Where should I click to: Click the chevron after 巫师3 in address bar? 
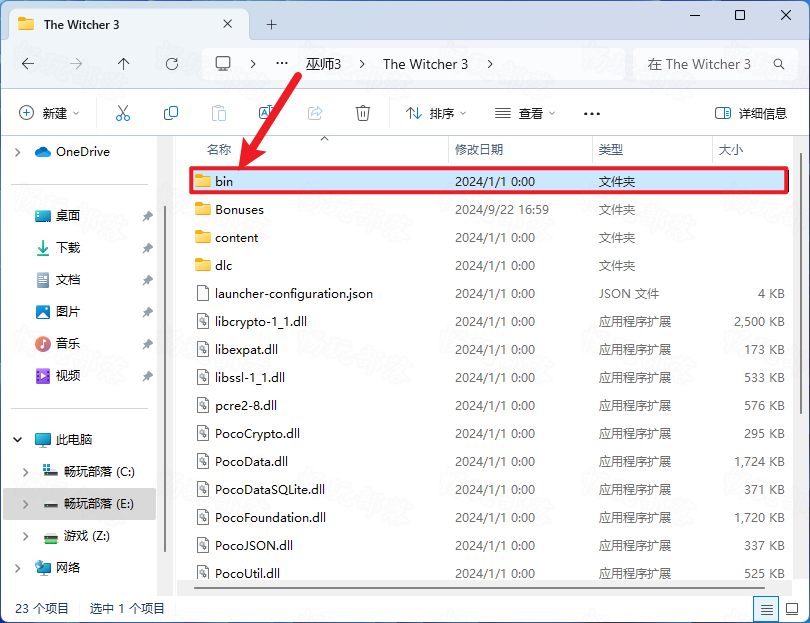pyautogui.click(x=362, y=64)
